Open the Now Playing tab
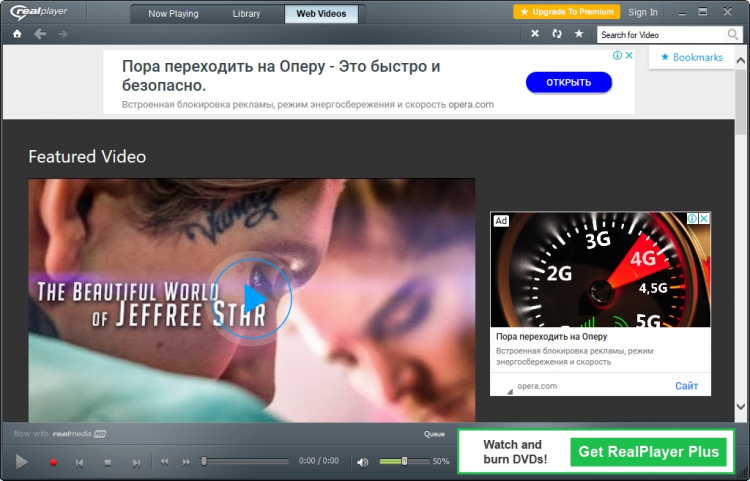The image size is (750, 481). (173, 13)
